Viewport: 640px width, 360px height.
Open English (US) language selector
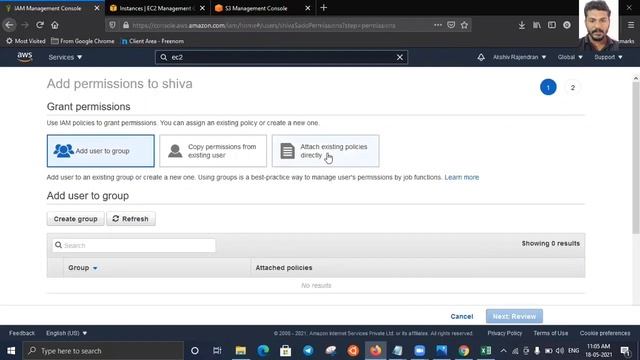click(67, 333)
